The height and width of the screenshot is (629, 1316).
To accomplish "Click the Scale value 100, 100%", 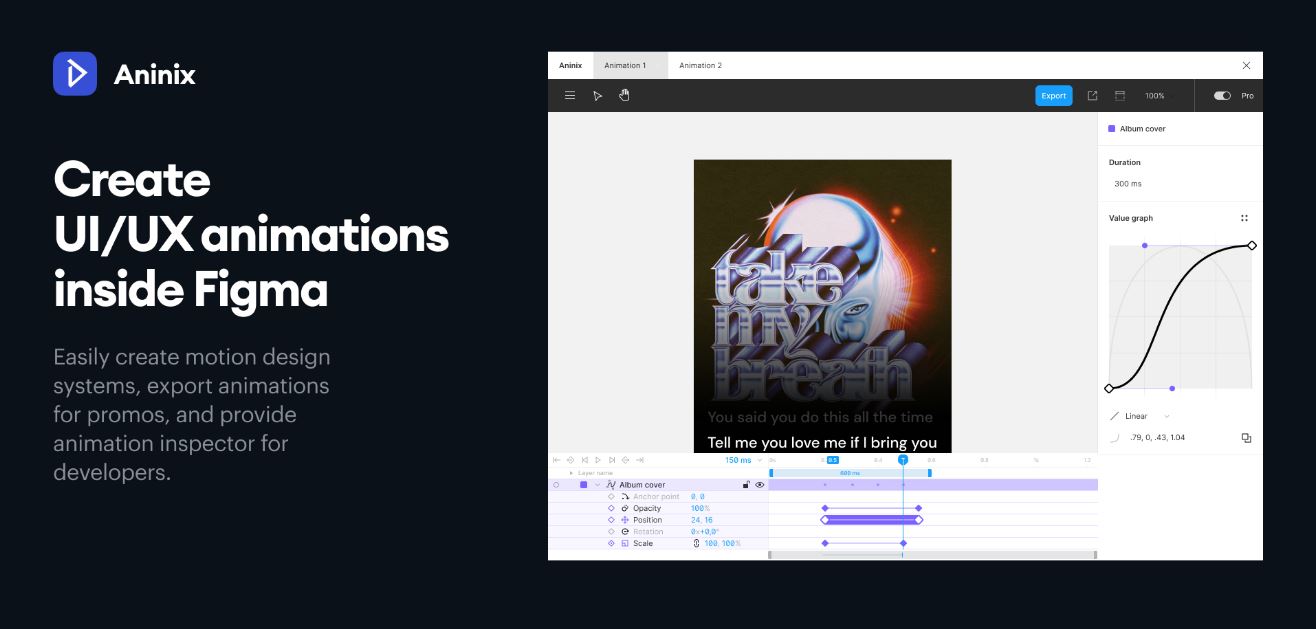I will coord(722,544).
